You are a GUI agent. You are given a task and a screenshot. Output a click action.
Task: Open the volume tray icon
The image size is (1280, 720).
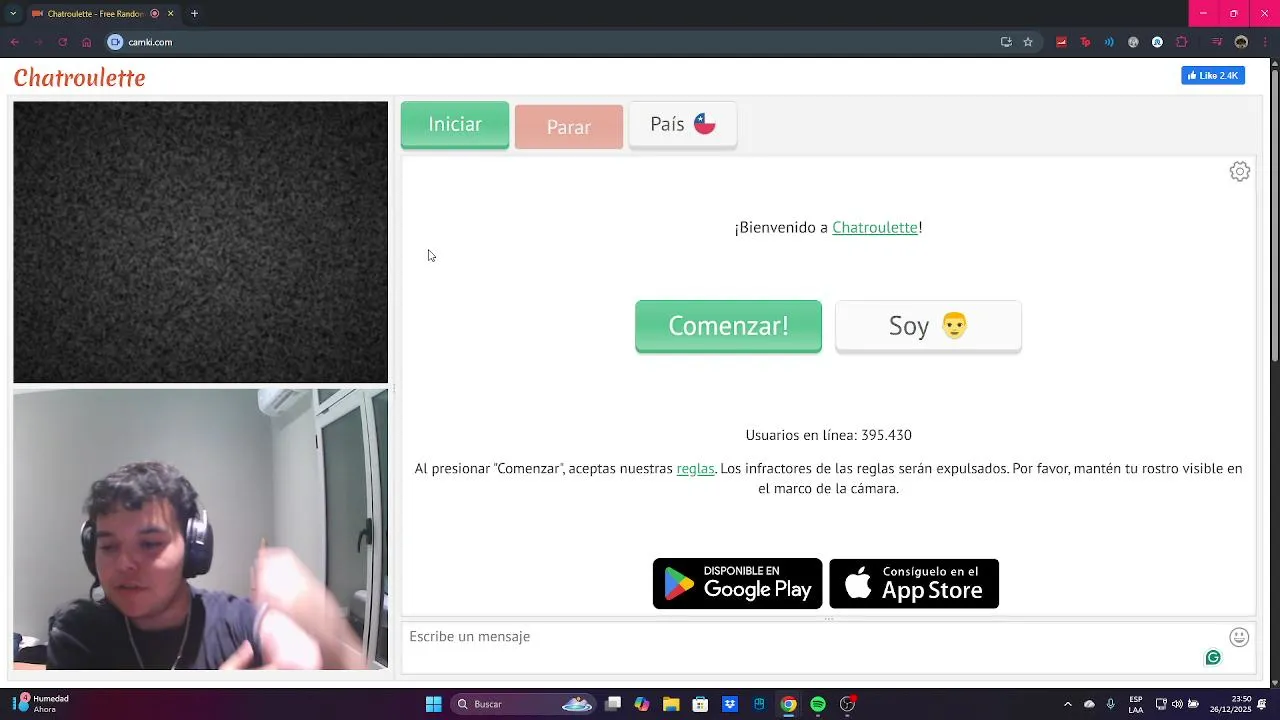(1177, 704)
